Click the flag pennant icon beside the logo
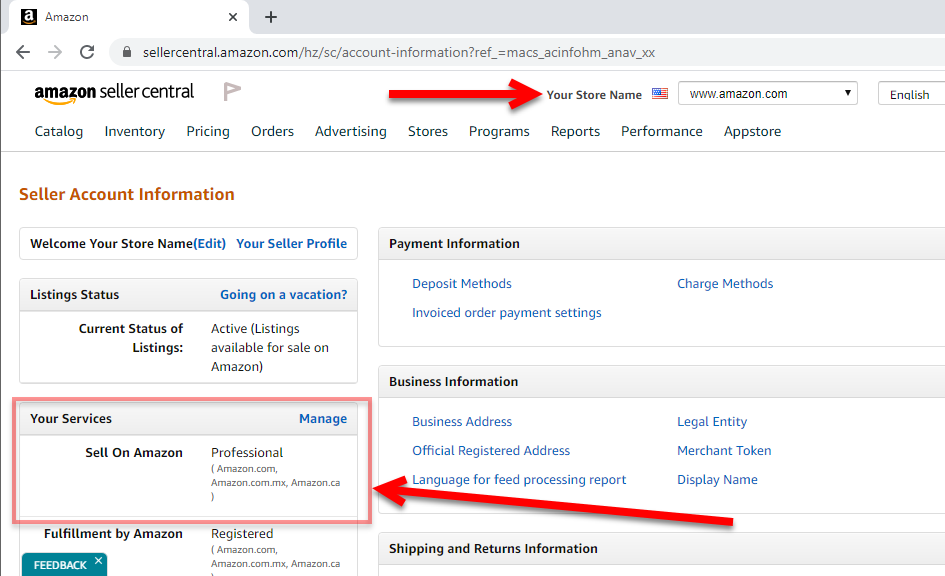 [x=231, y=90]
